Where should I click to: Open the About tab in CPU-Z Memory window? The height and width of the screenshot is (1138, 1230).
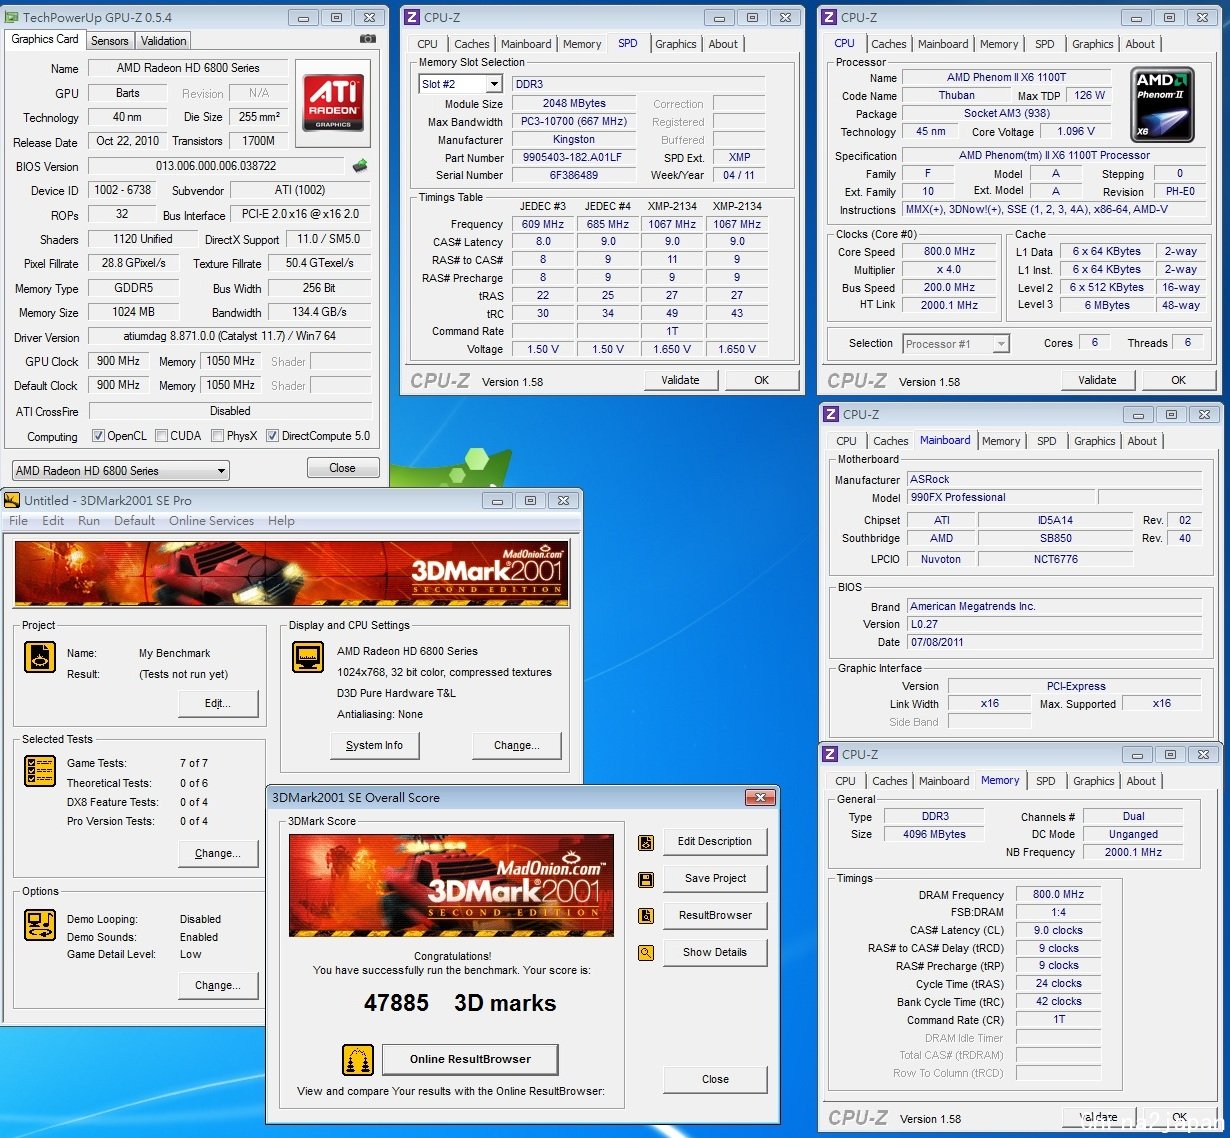coord(1141,781)
